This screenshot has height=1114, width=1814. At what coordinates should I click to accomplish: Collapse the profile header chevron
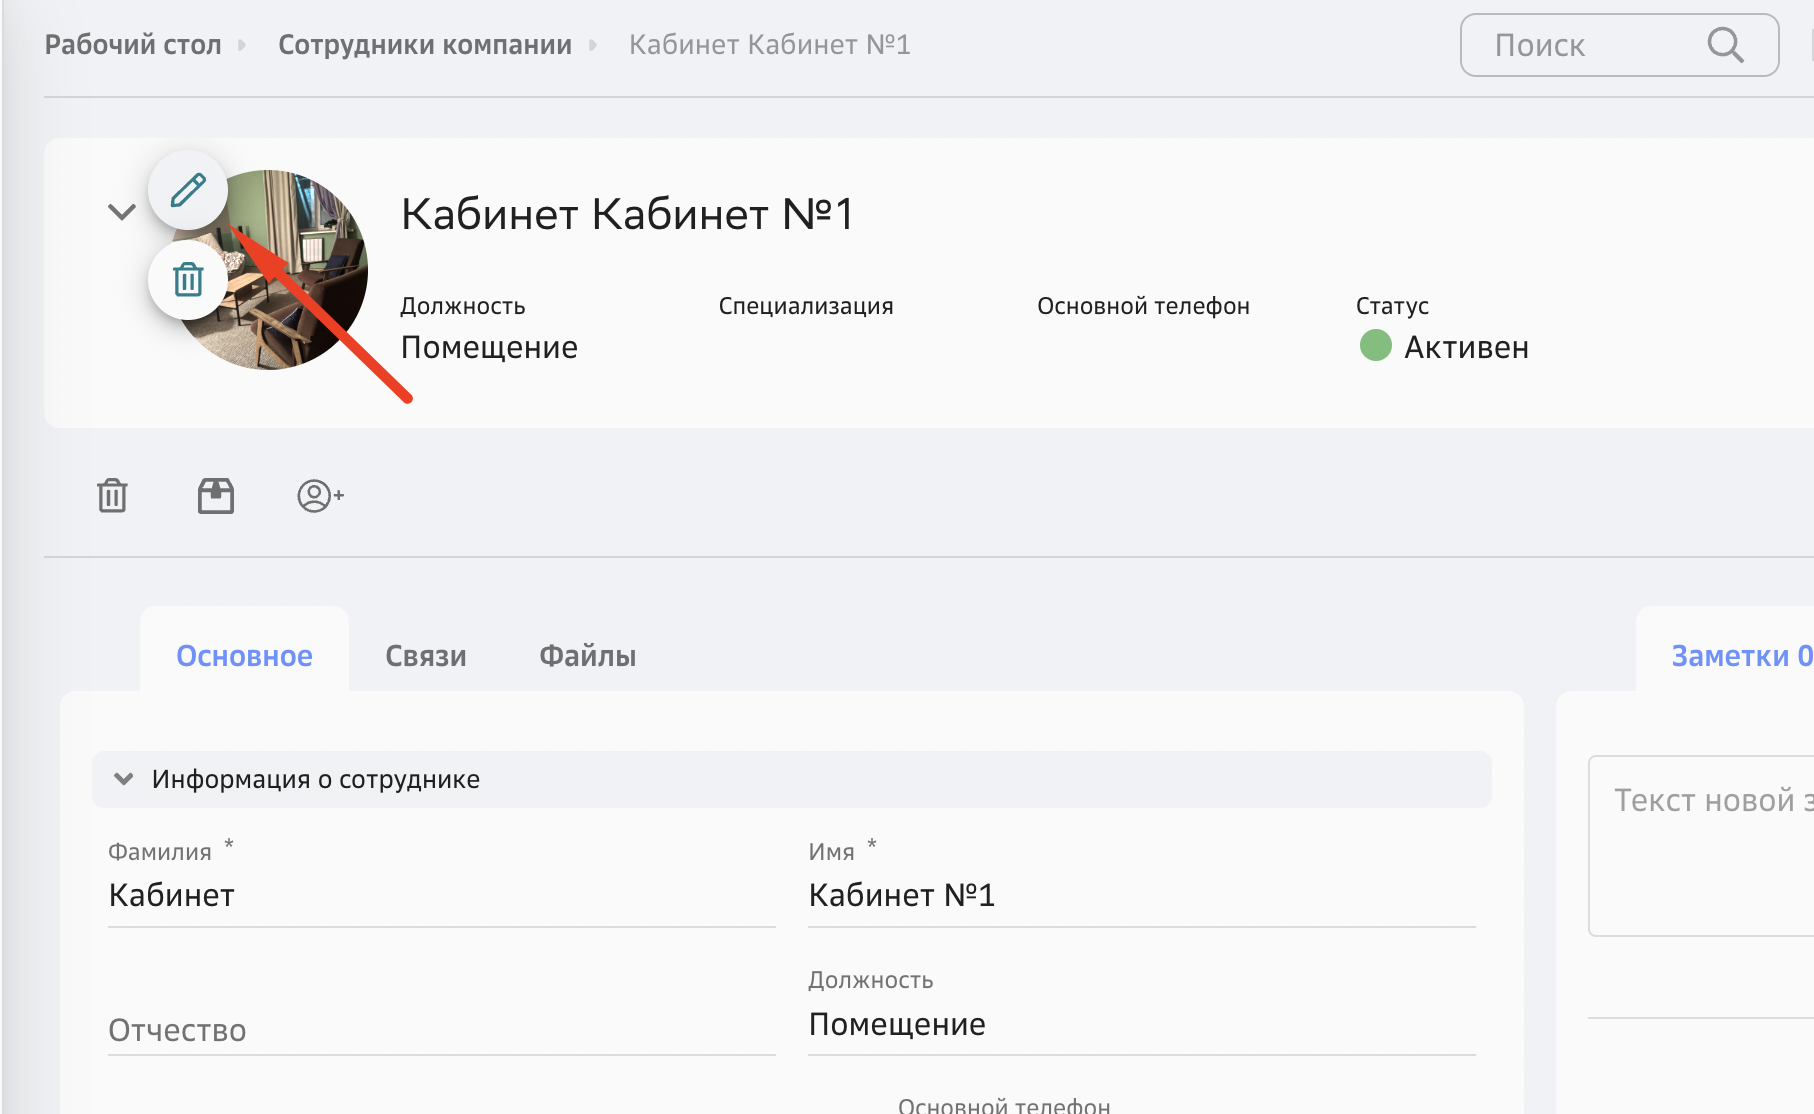(x=122, y=212)
